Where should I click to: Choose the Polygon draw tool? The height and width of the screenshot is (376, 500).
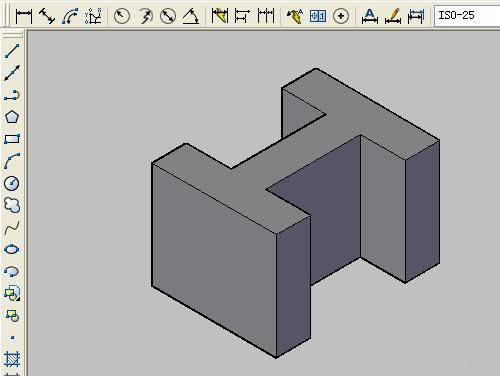tap(12, 117)
